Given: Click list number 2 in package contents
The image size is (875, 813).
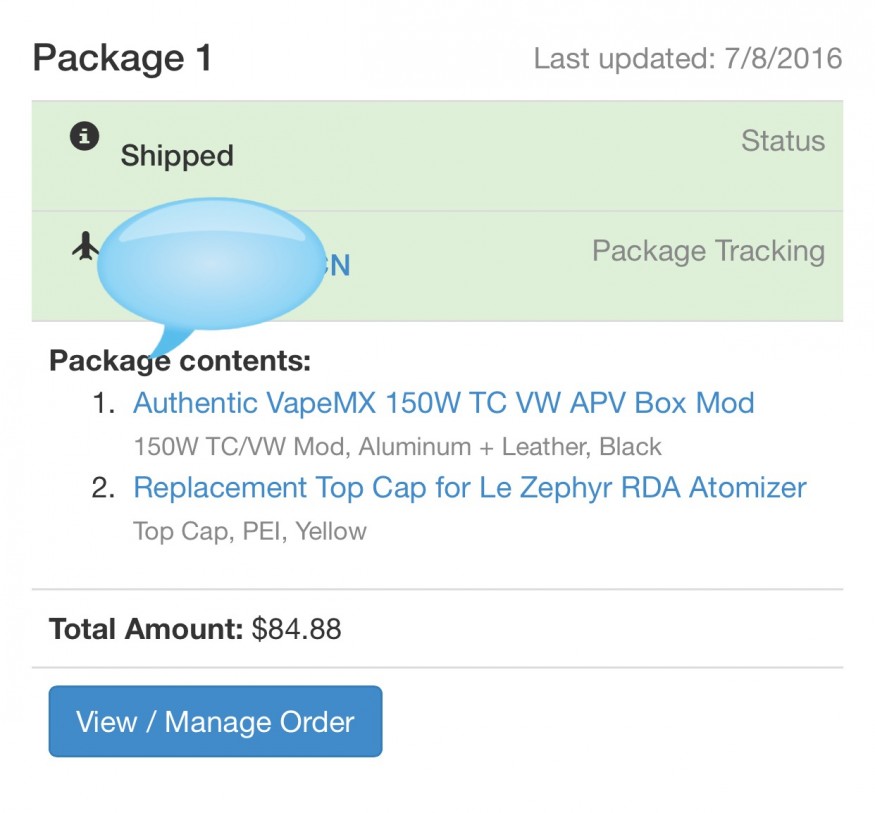Looking at the screenshot, I should pos(104,488).
